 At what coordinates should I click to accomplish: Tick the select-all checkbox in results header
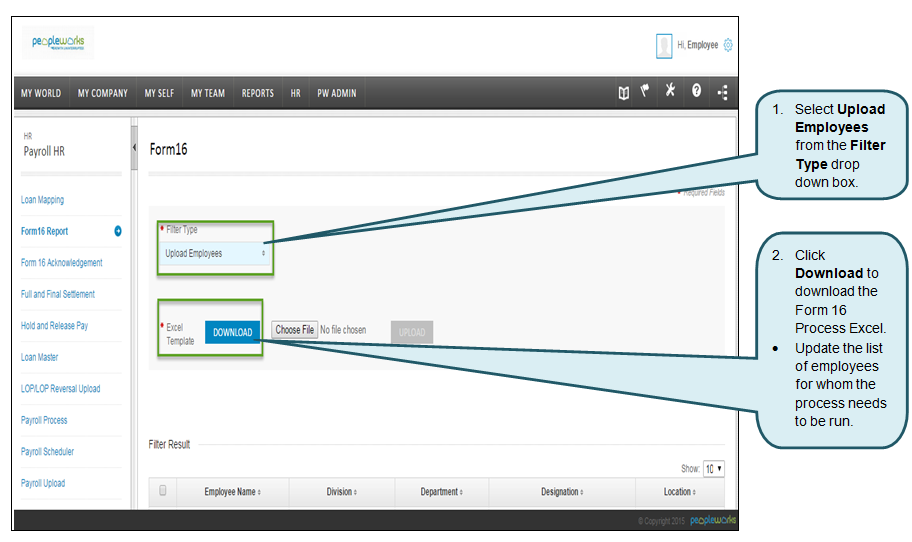click(x=163, y=491)
